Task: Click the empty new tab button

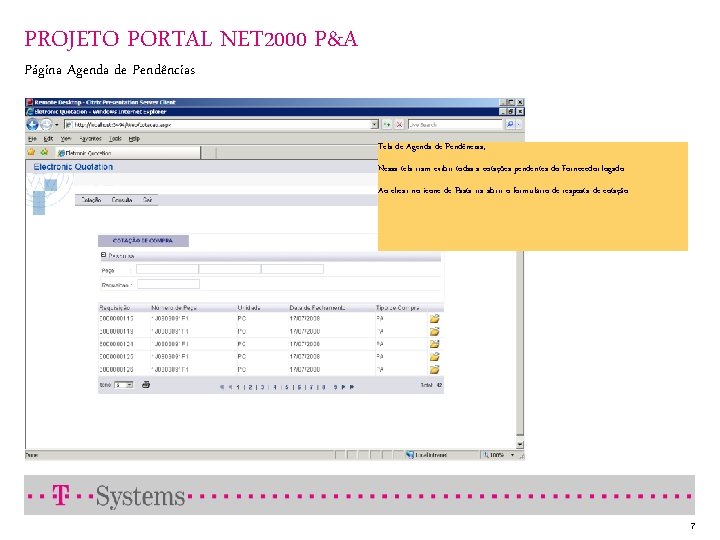Action: (x=209, y=153)
